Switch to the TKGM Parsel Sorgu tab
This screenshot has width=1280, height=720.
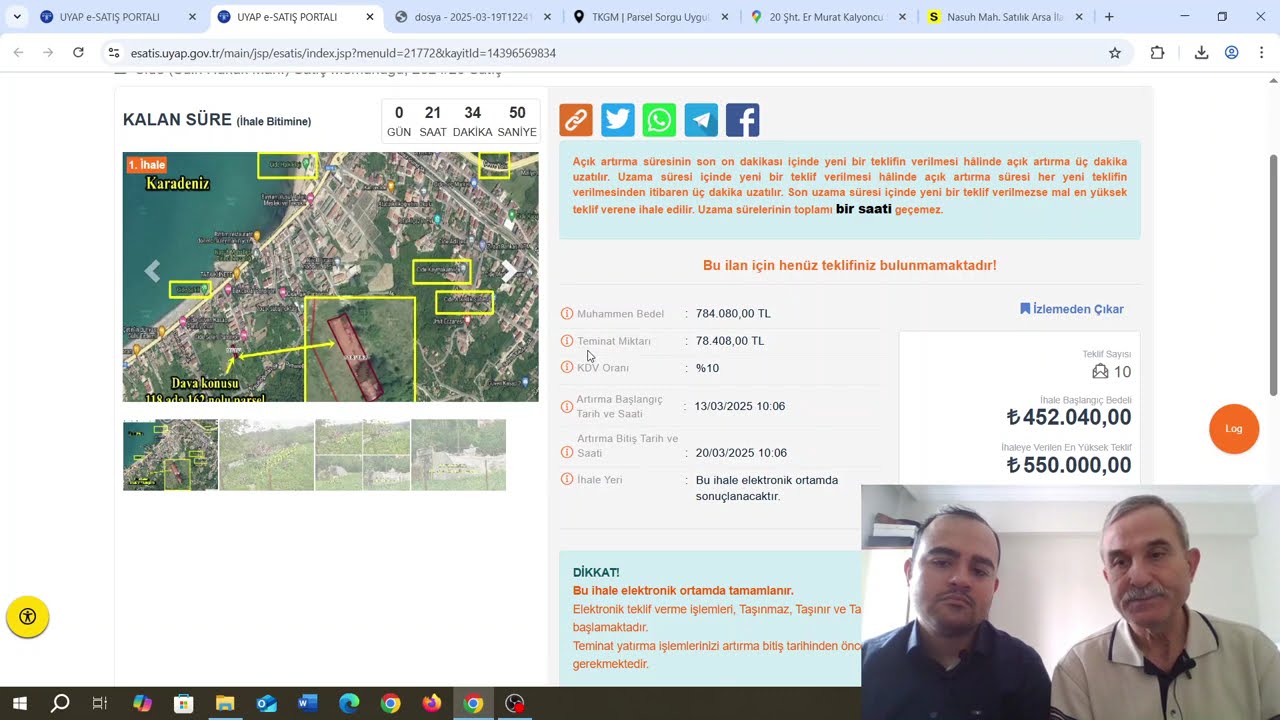pyautogui.click(x=651, y=17)
